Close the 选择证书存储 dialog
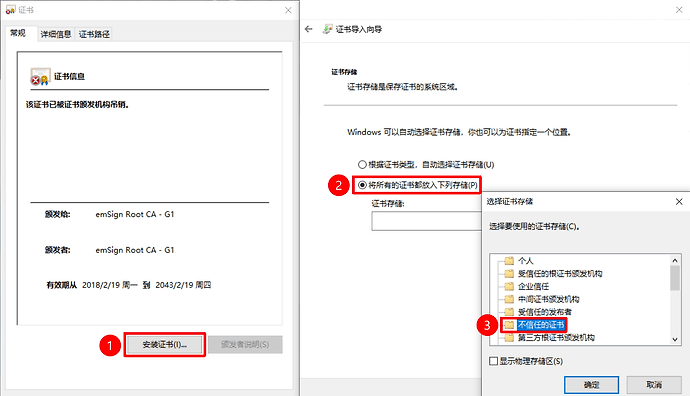Screen dimensions: 690x396 click(x=679, y=202)
